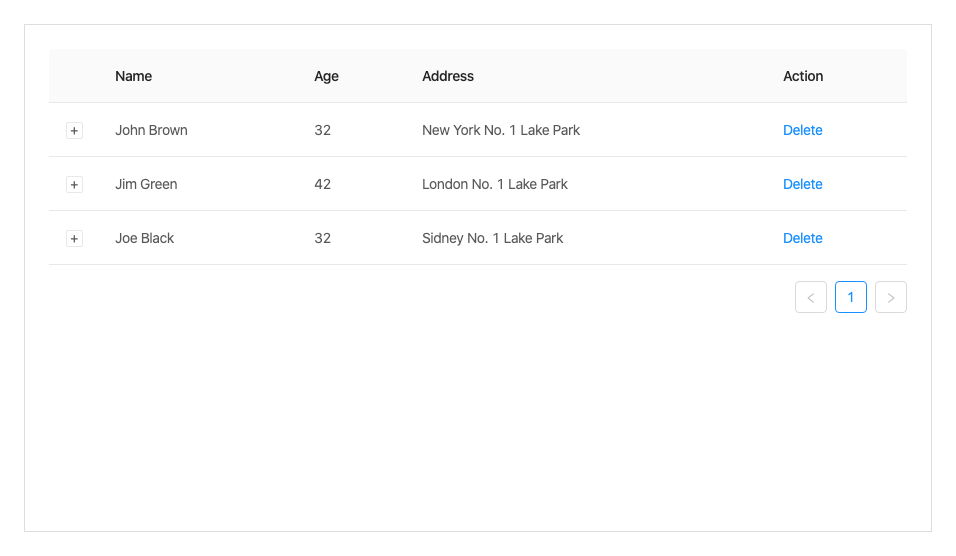Expand the Jim Green row
This screenshot has height=556, width=956.
point(74,185)
